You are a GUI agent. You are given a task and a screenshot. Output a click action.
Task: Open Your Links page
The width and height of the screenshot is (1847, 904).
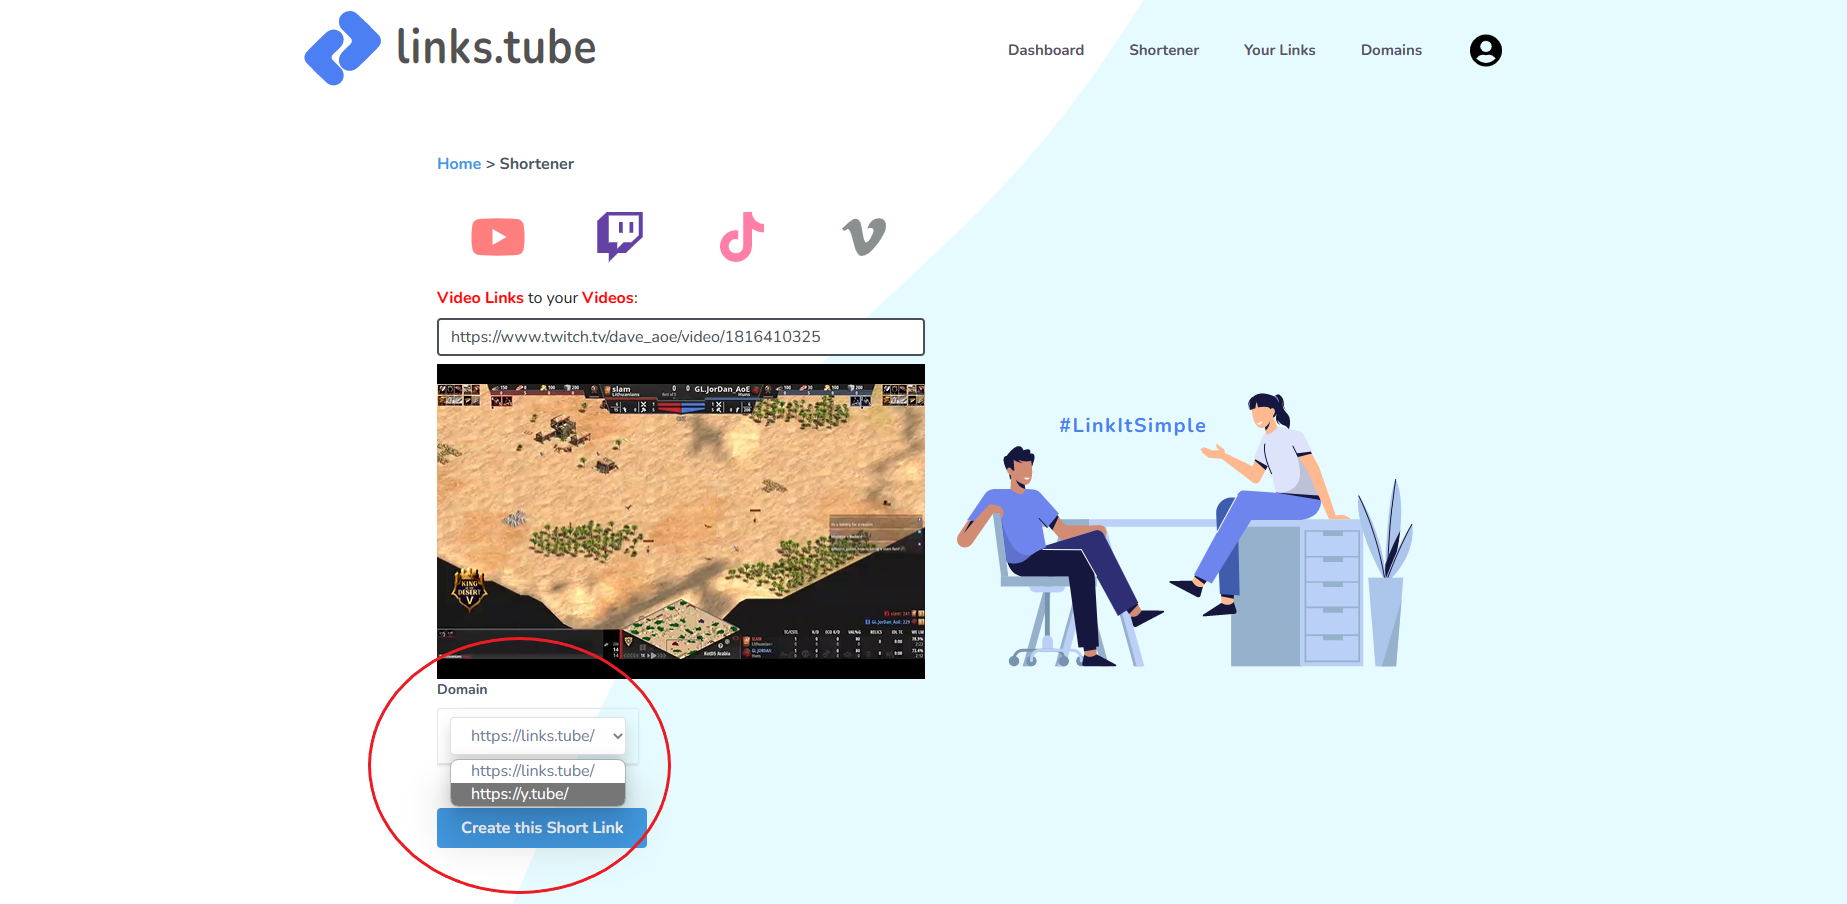[x=1280, y=50]
